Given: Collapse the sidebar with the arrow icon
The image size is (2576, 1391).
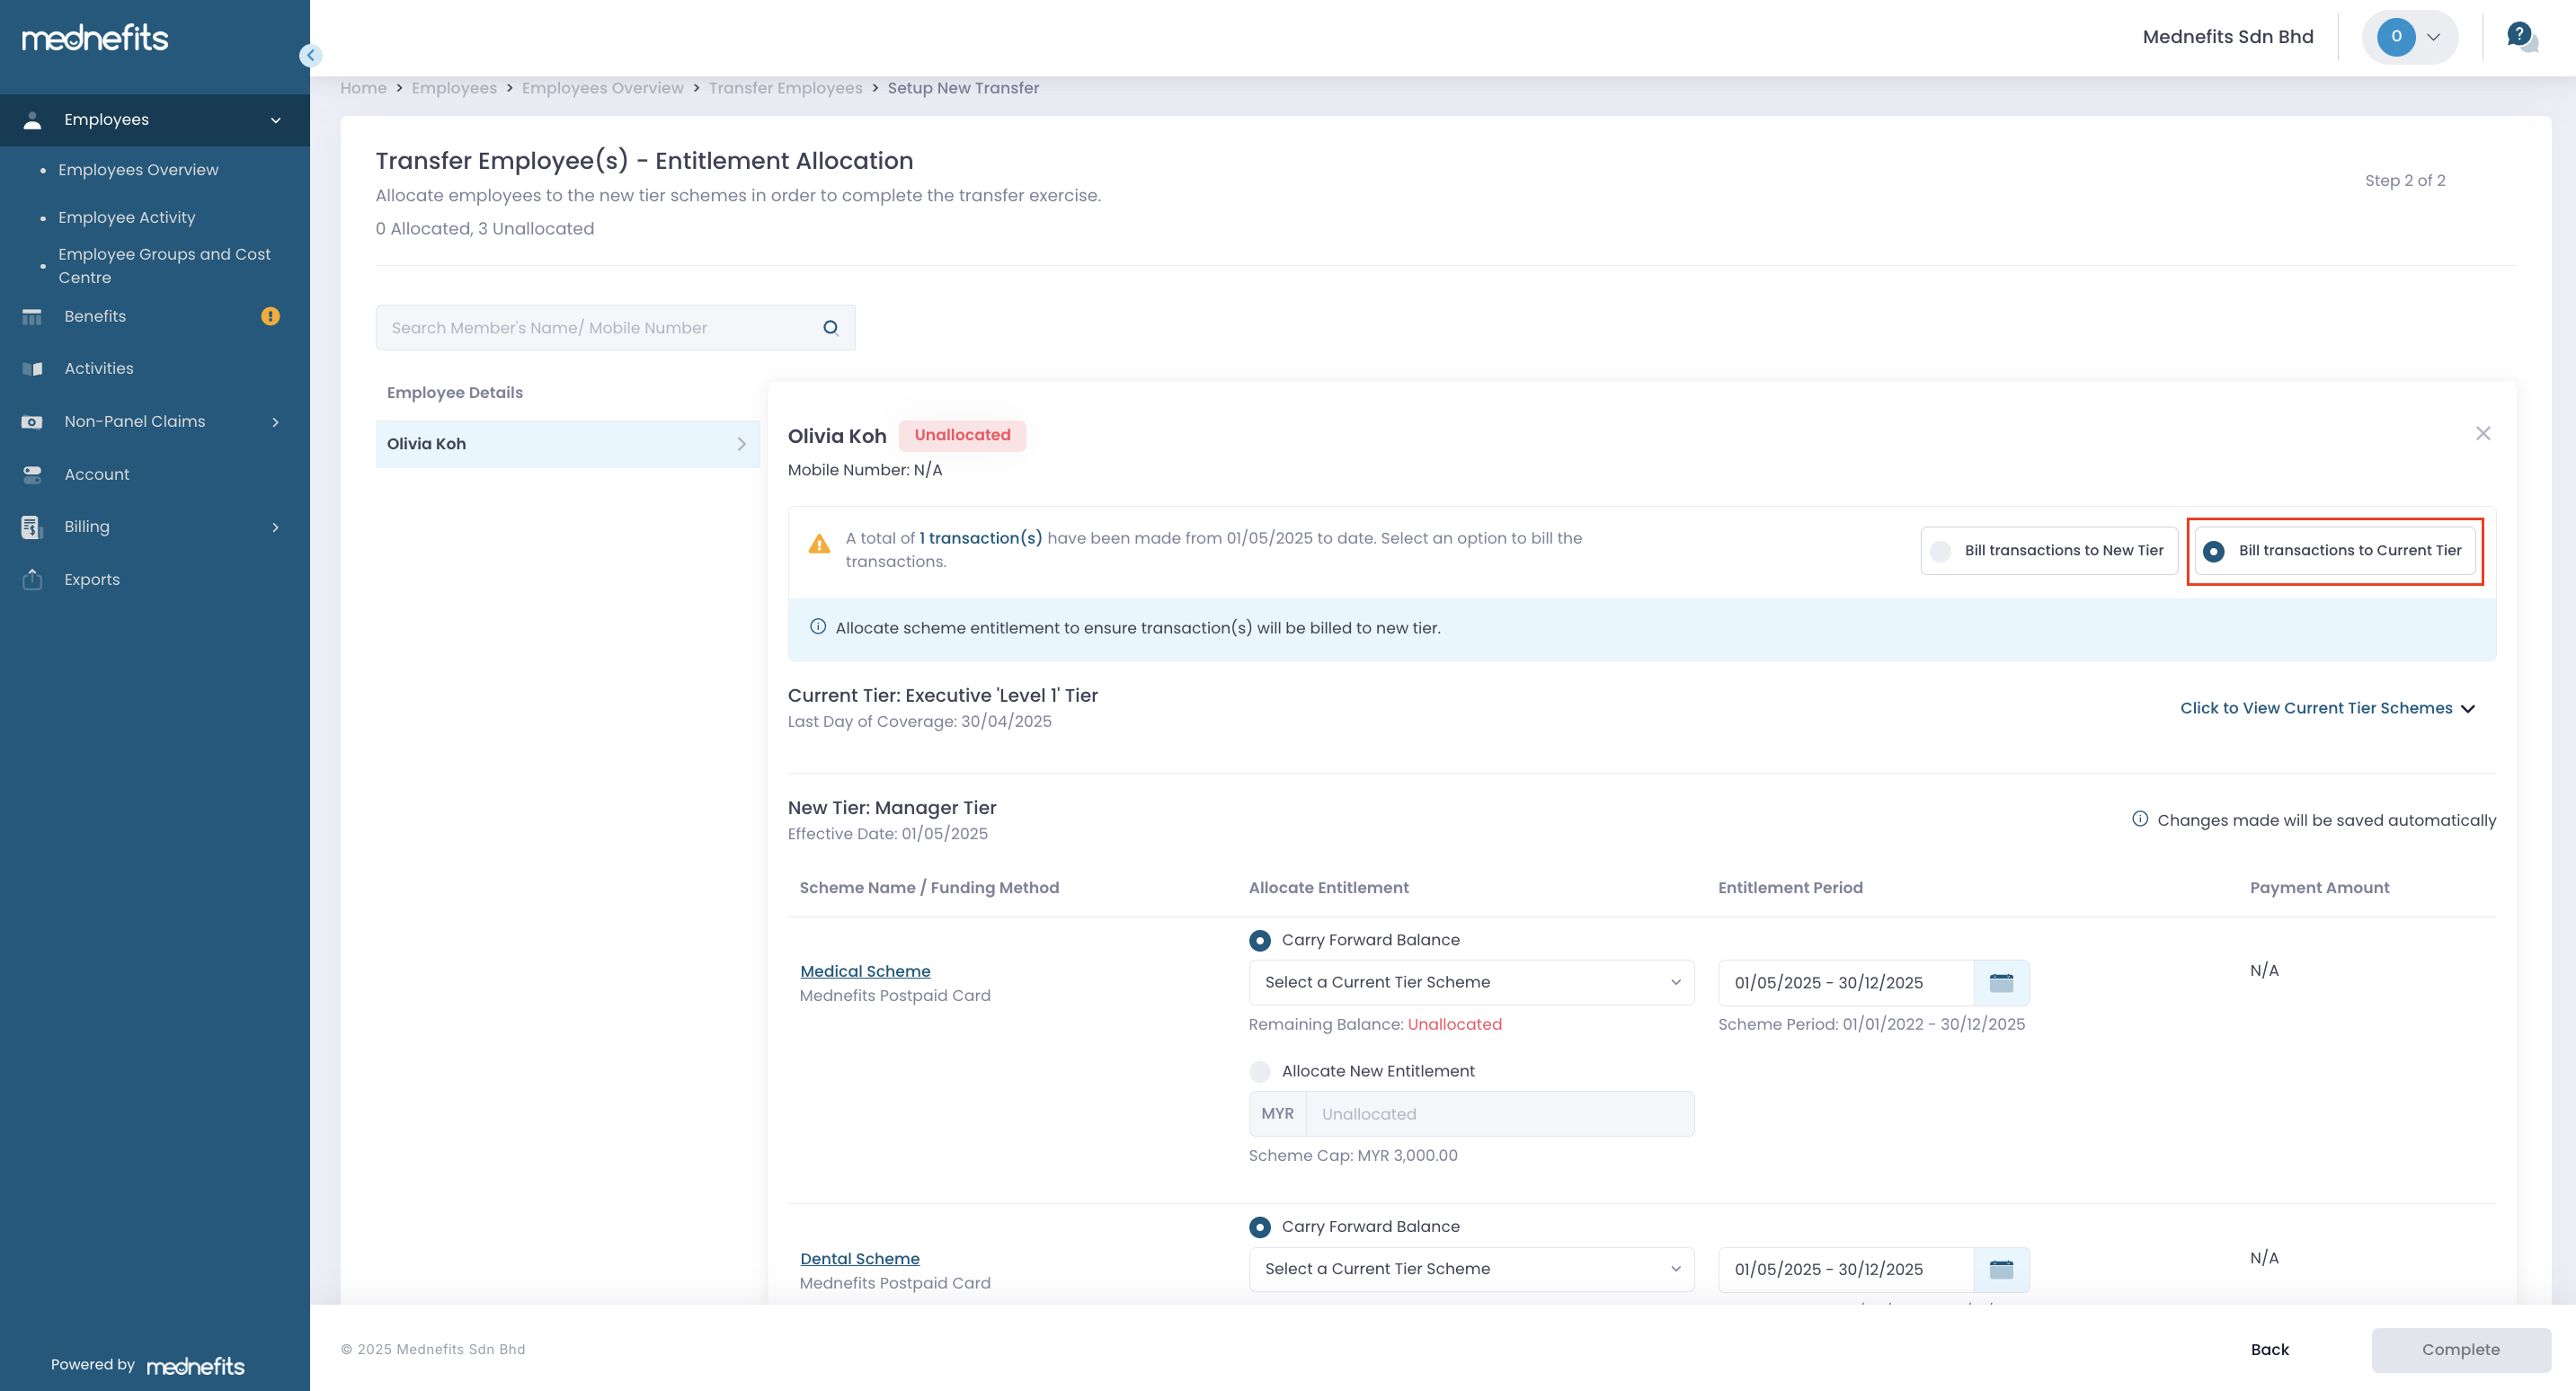Looking at the screenshot, I should 310,55.
